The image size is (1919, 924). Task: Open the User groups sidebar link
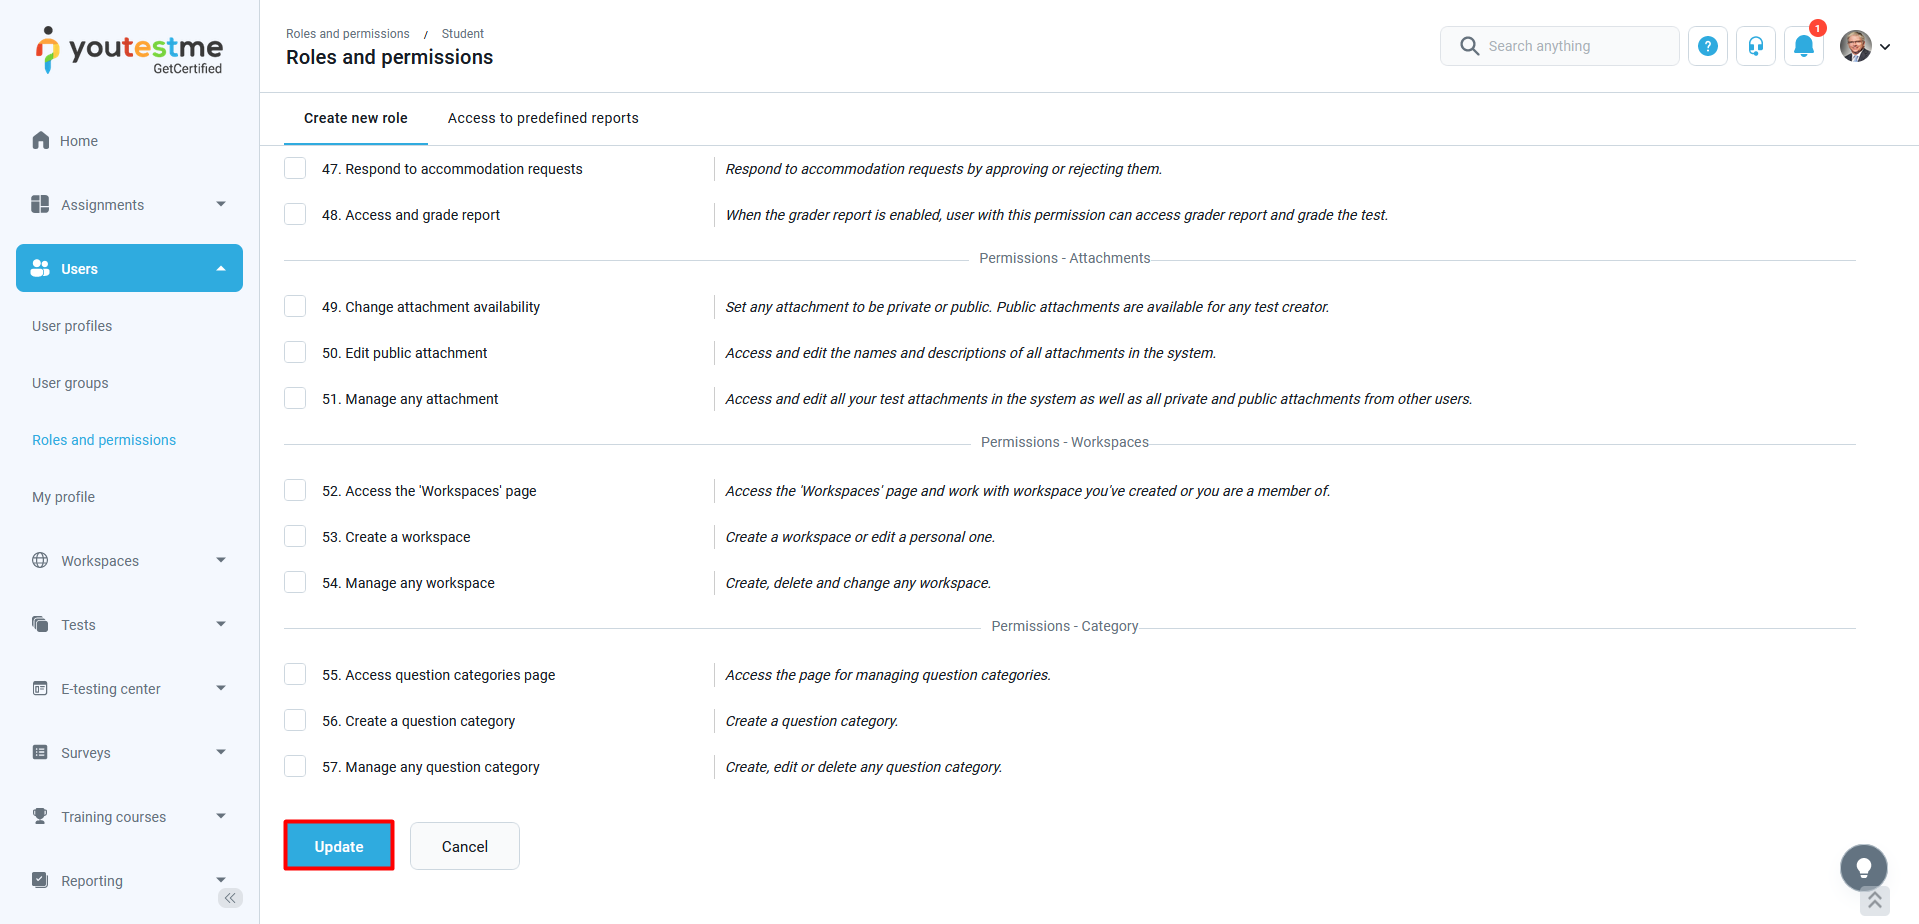pos(70,383)
